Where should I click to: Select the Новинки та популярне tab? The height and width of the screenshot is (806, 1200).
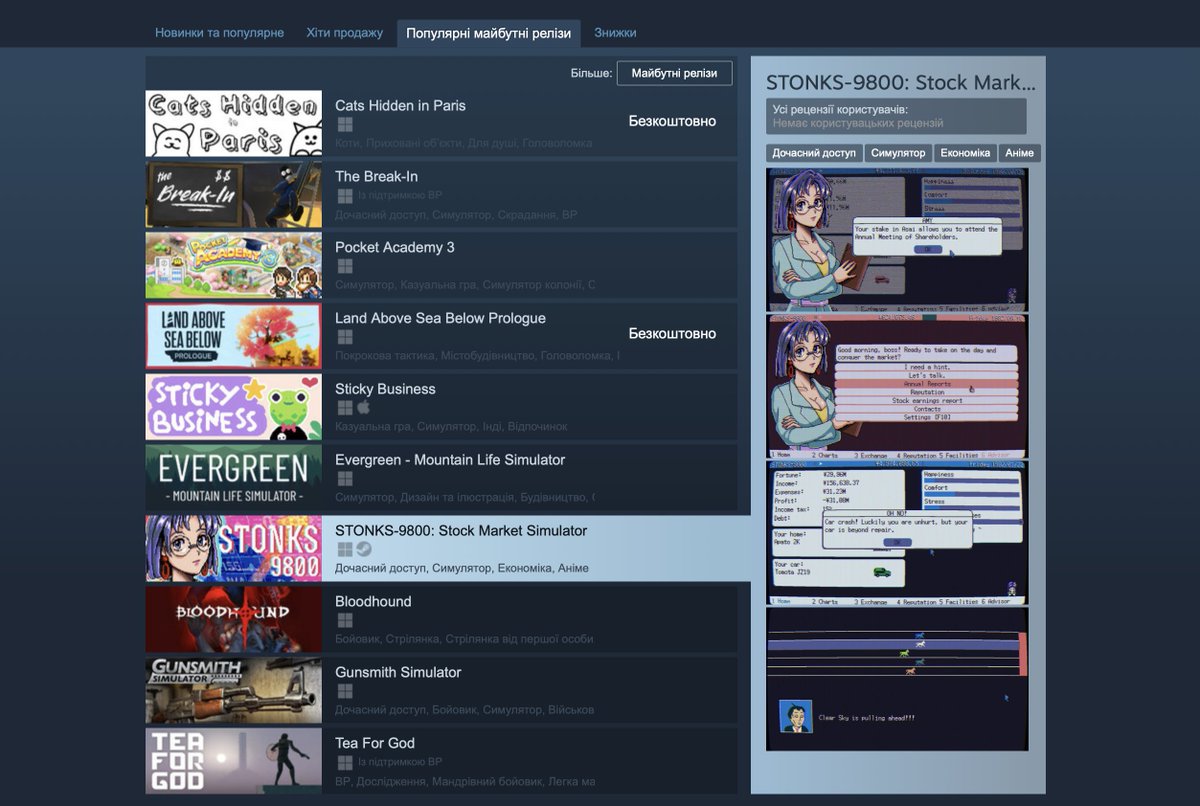220,32
